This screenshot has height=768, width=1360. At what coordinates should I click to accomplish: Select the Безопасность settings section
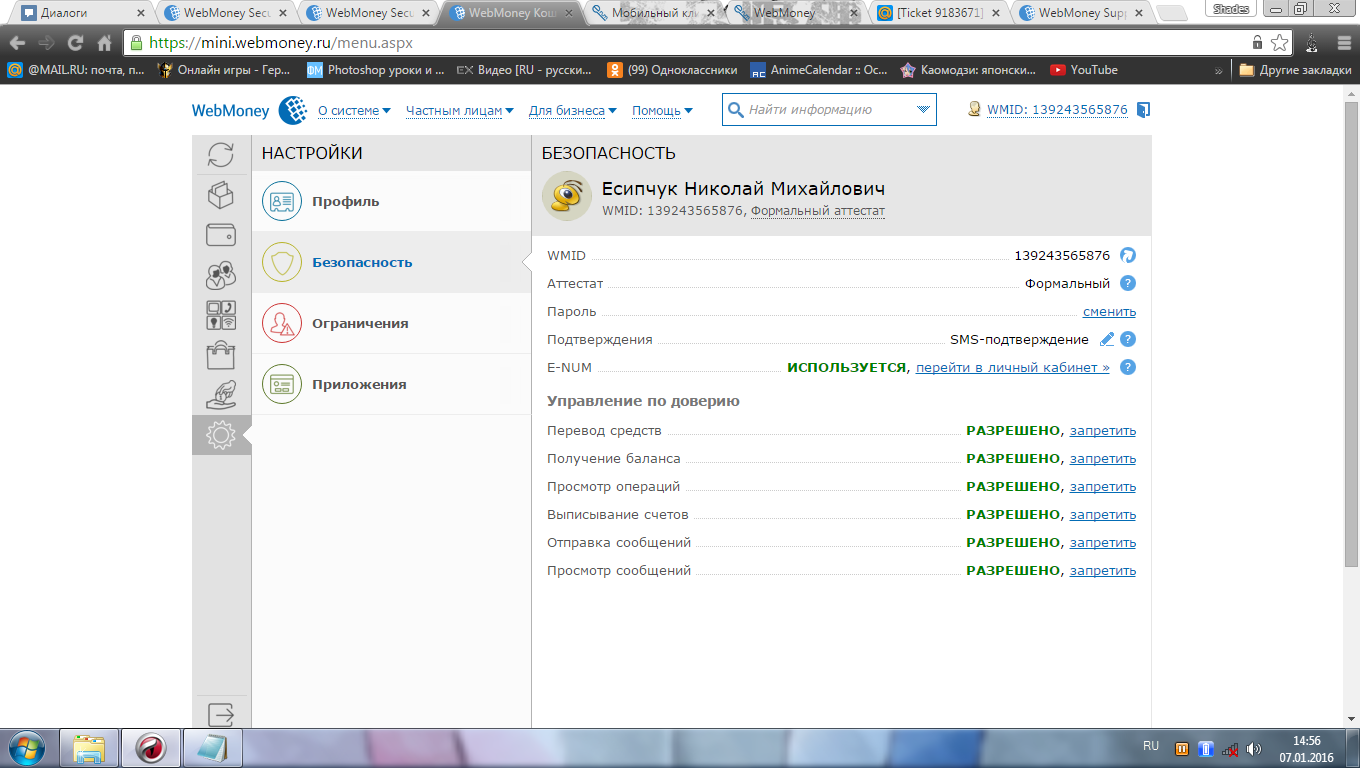391,262
